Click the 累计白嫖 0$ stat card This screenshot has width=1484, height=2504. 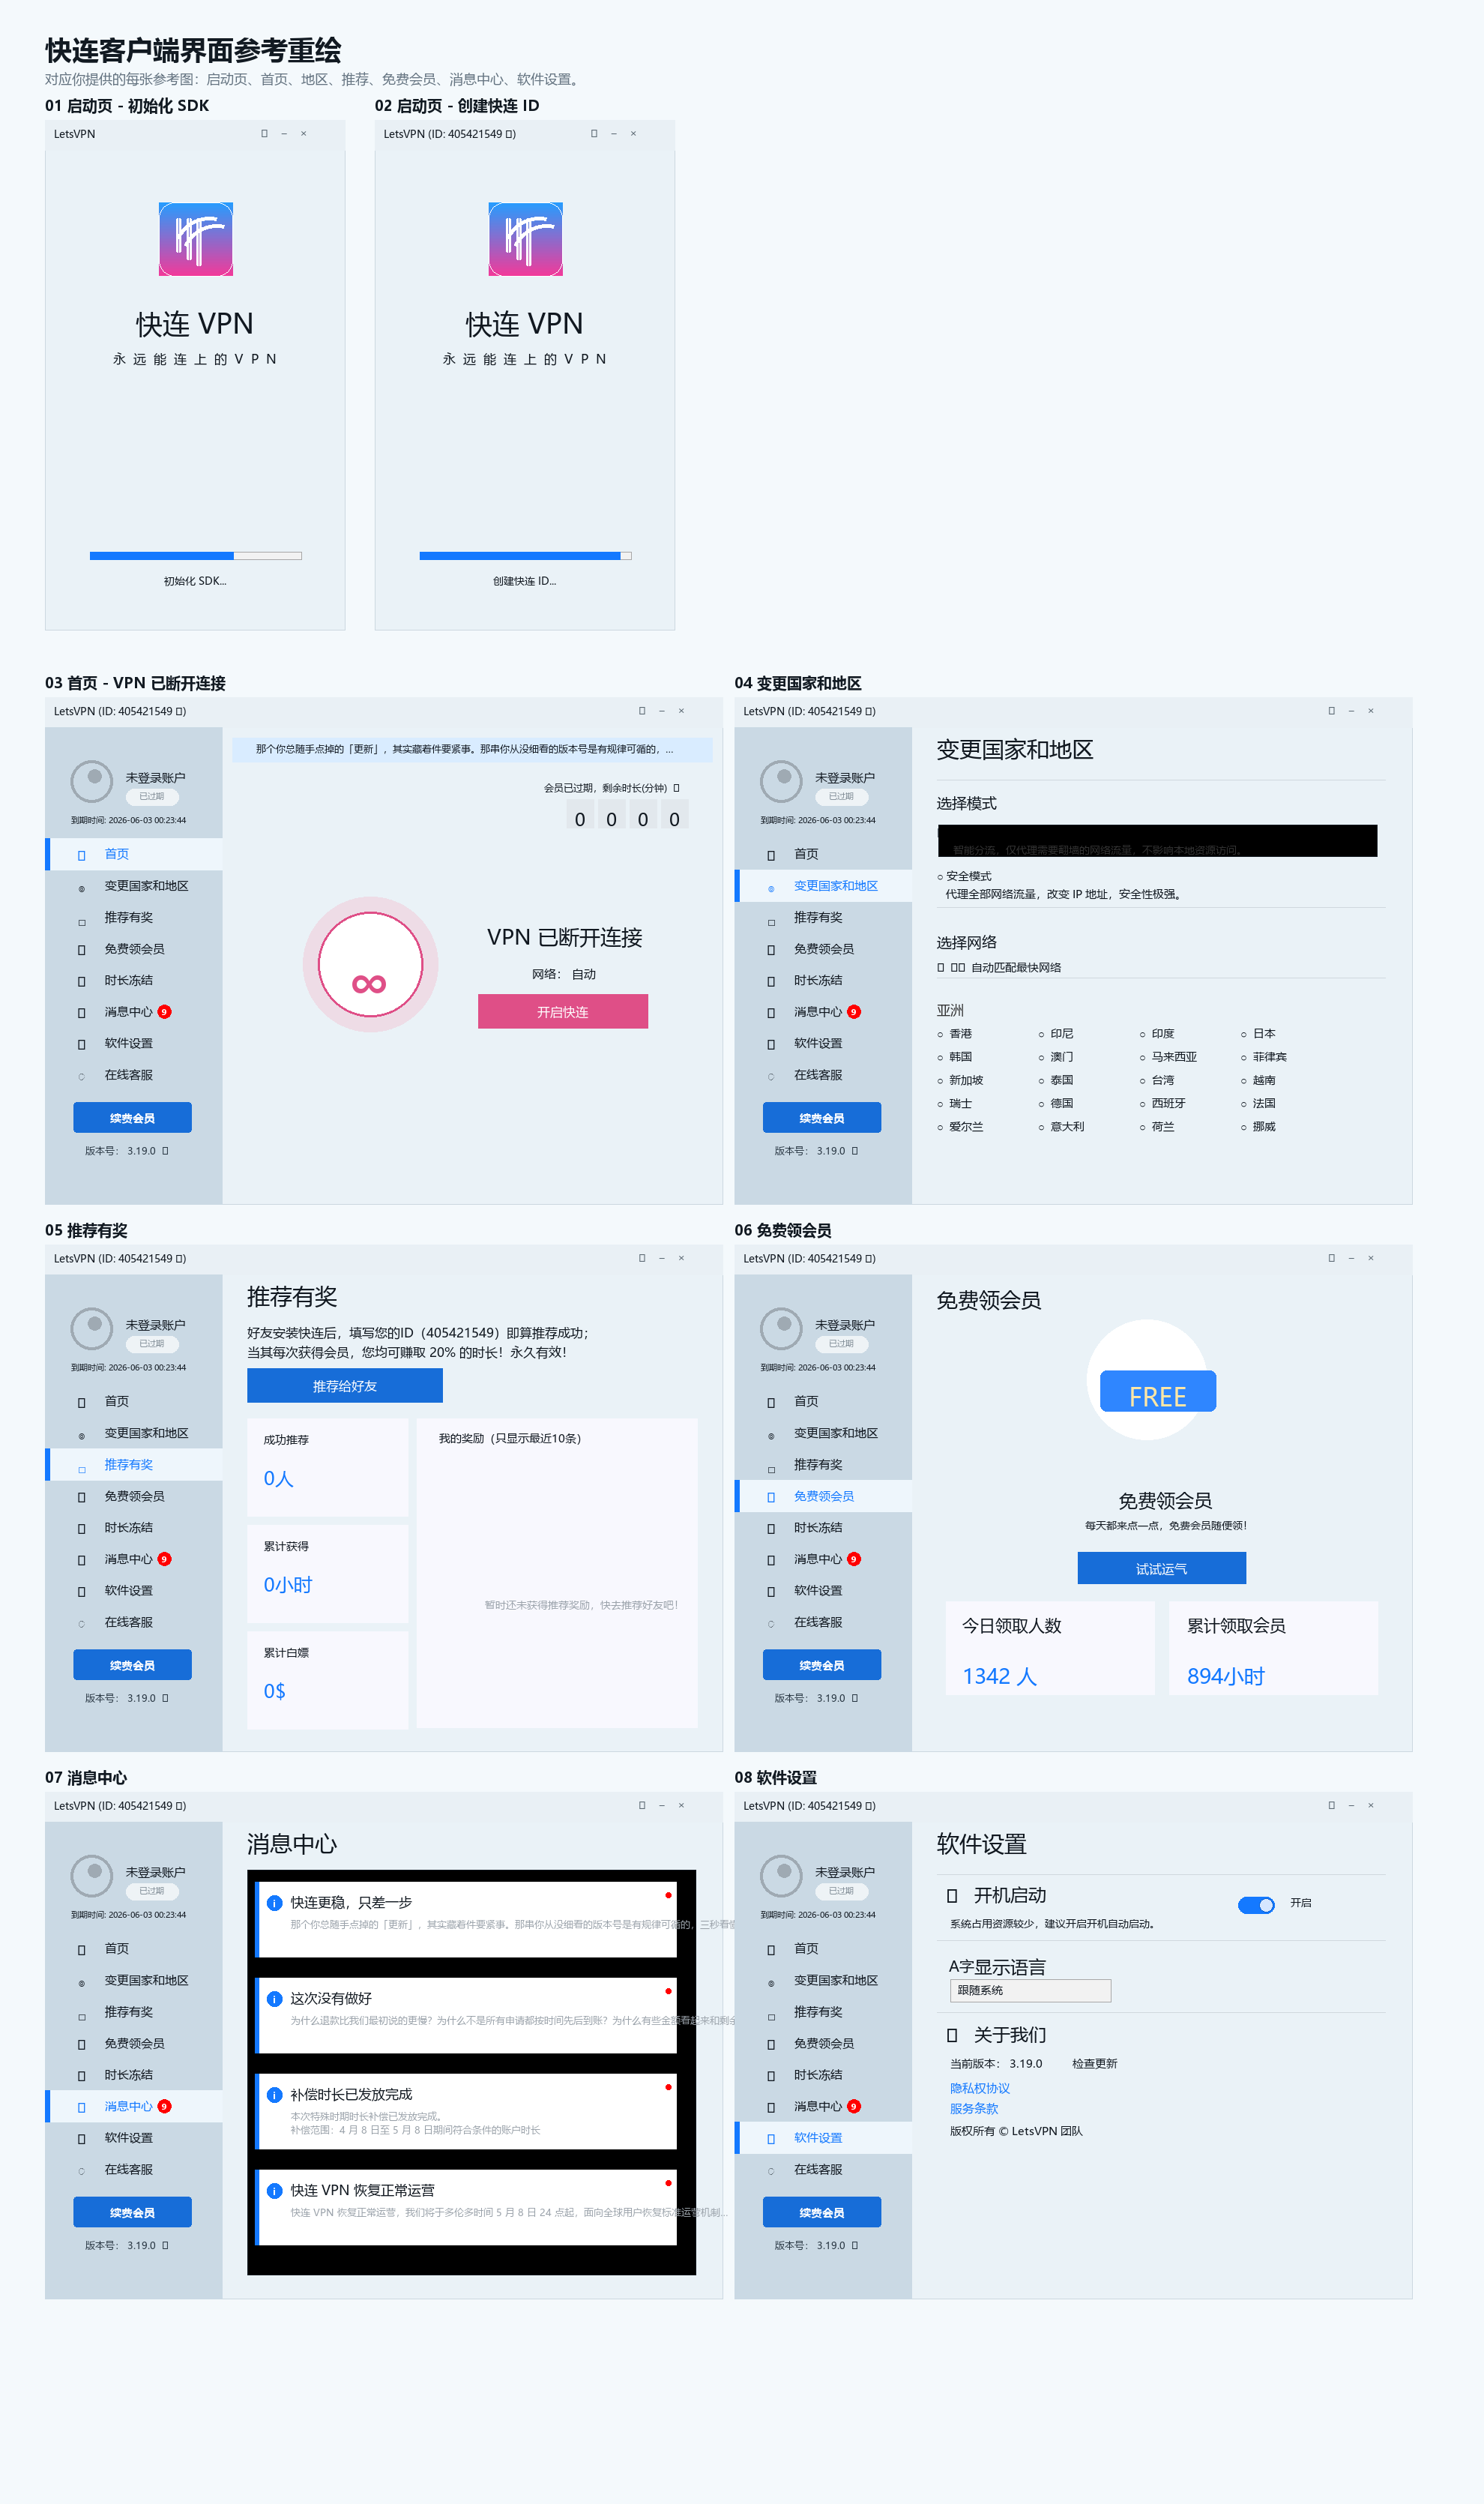pyautogui.click(x=328, y=1680)
